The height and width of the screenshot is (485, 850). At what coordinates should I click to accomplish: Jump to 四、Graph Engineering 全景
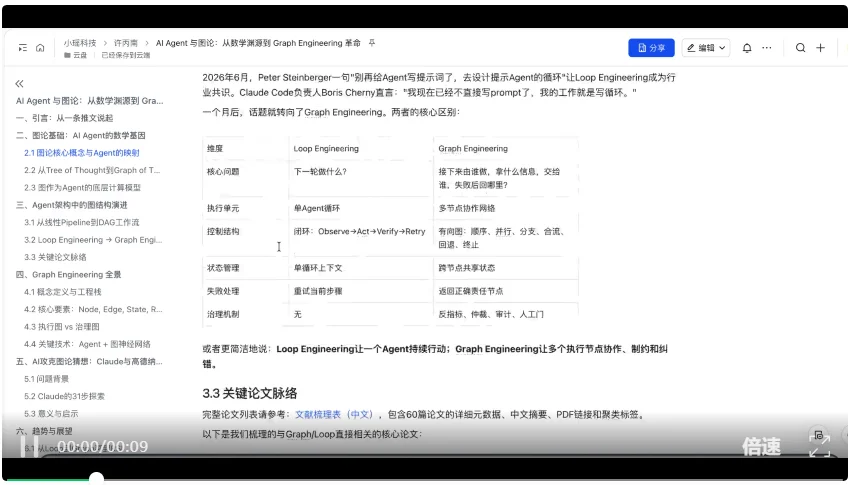[x=69, y=274]
